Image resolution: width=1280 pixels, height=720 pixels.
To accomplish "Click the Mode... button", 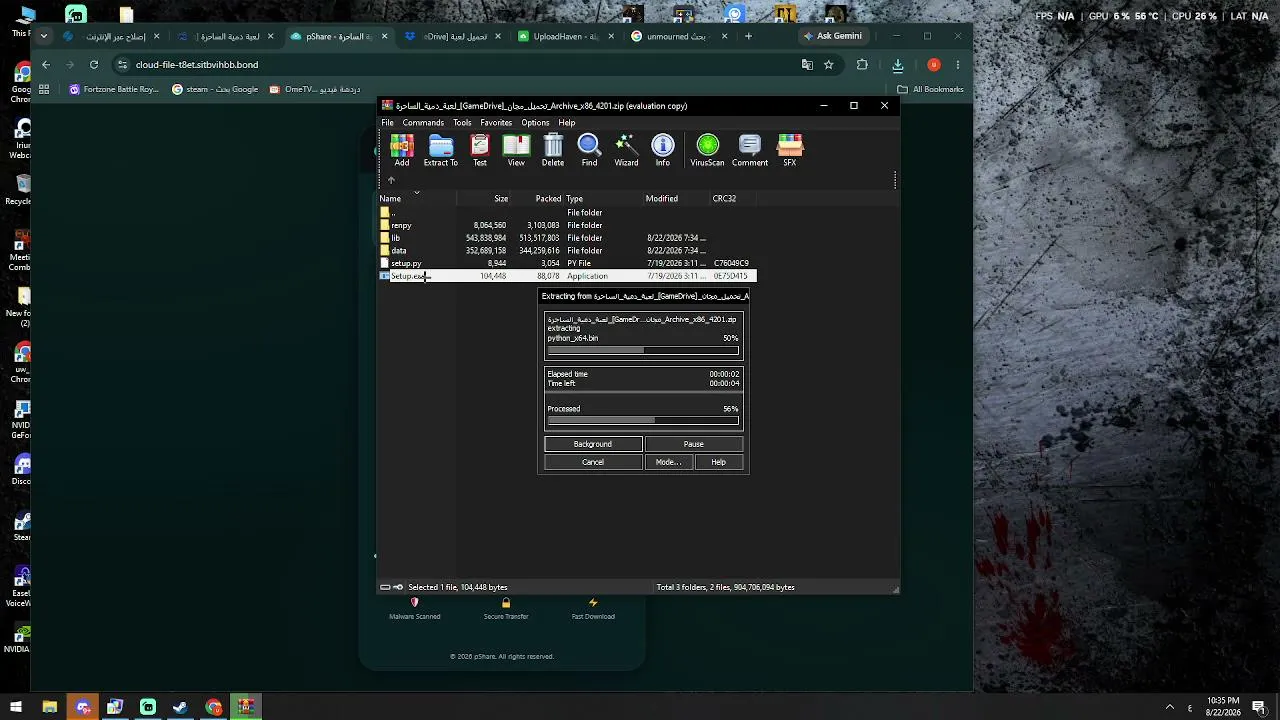I will 668,462.
